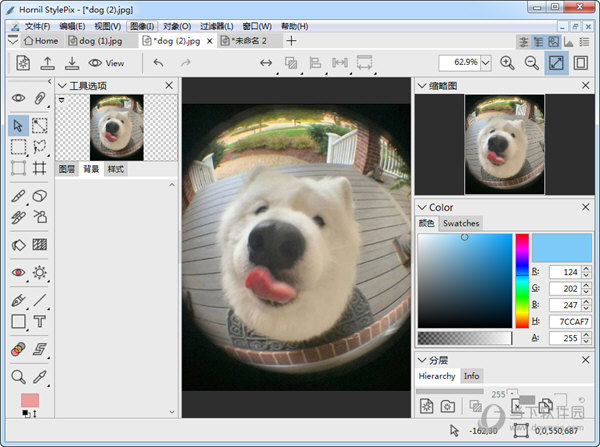Click the hex value field 7CCAF7
600x447 pixels.
click(570, 322)
